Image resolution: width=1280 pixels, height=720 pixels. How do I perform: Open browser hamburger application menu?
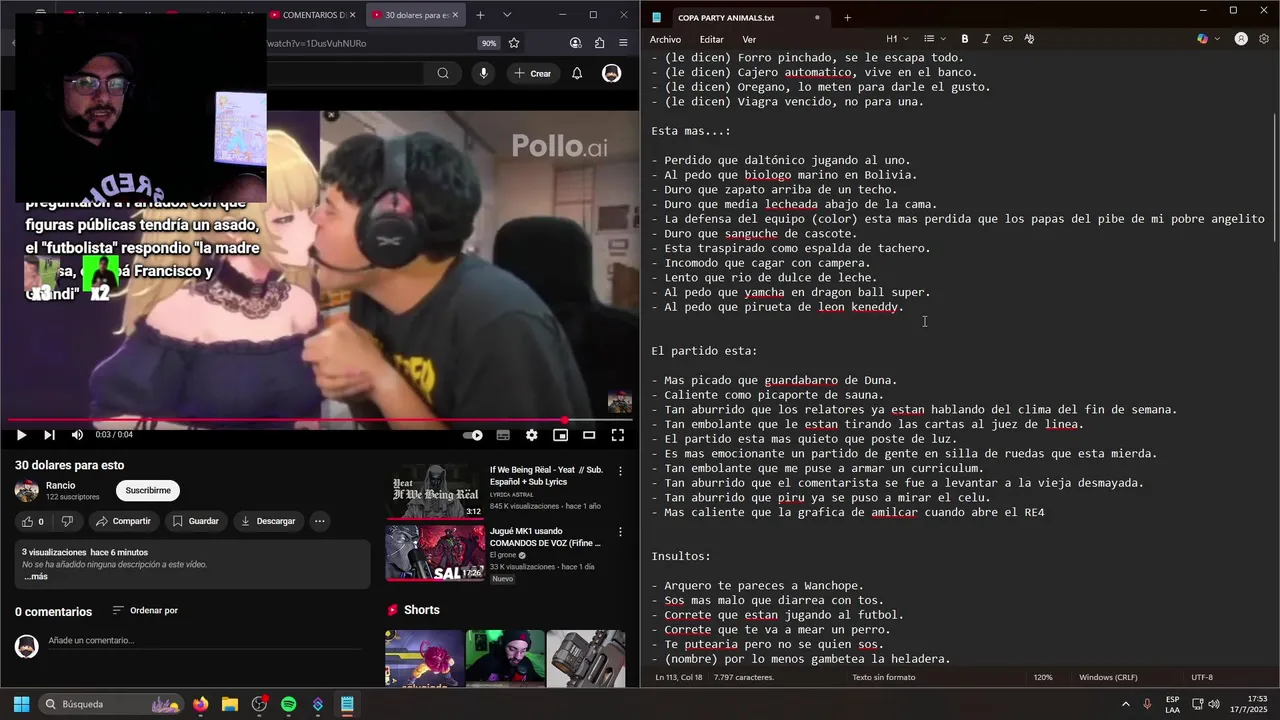623,43
